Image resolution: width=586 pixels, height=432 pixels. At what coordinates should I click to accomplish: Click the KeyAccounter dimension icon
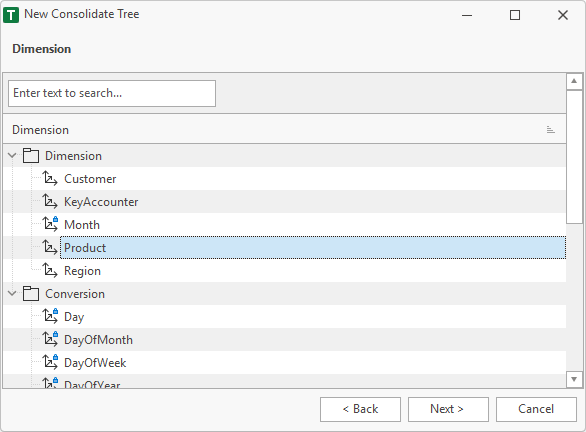tap(50, 202)
